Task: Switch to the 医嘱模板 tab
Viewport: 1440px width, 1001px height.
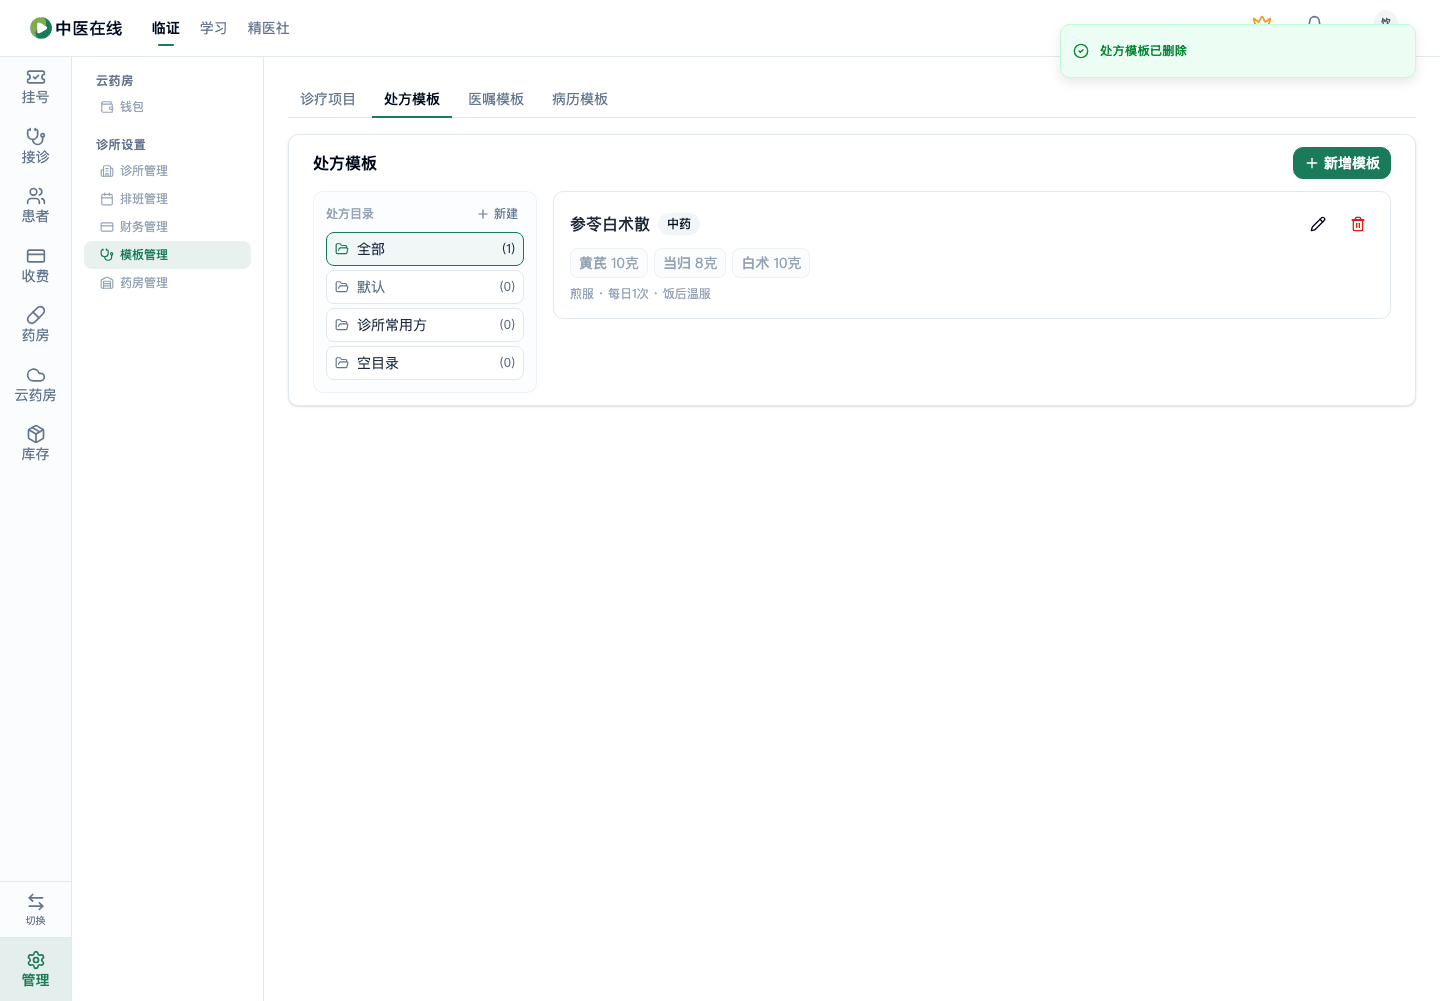Action: pos(496,99)
